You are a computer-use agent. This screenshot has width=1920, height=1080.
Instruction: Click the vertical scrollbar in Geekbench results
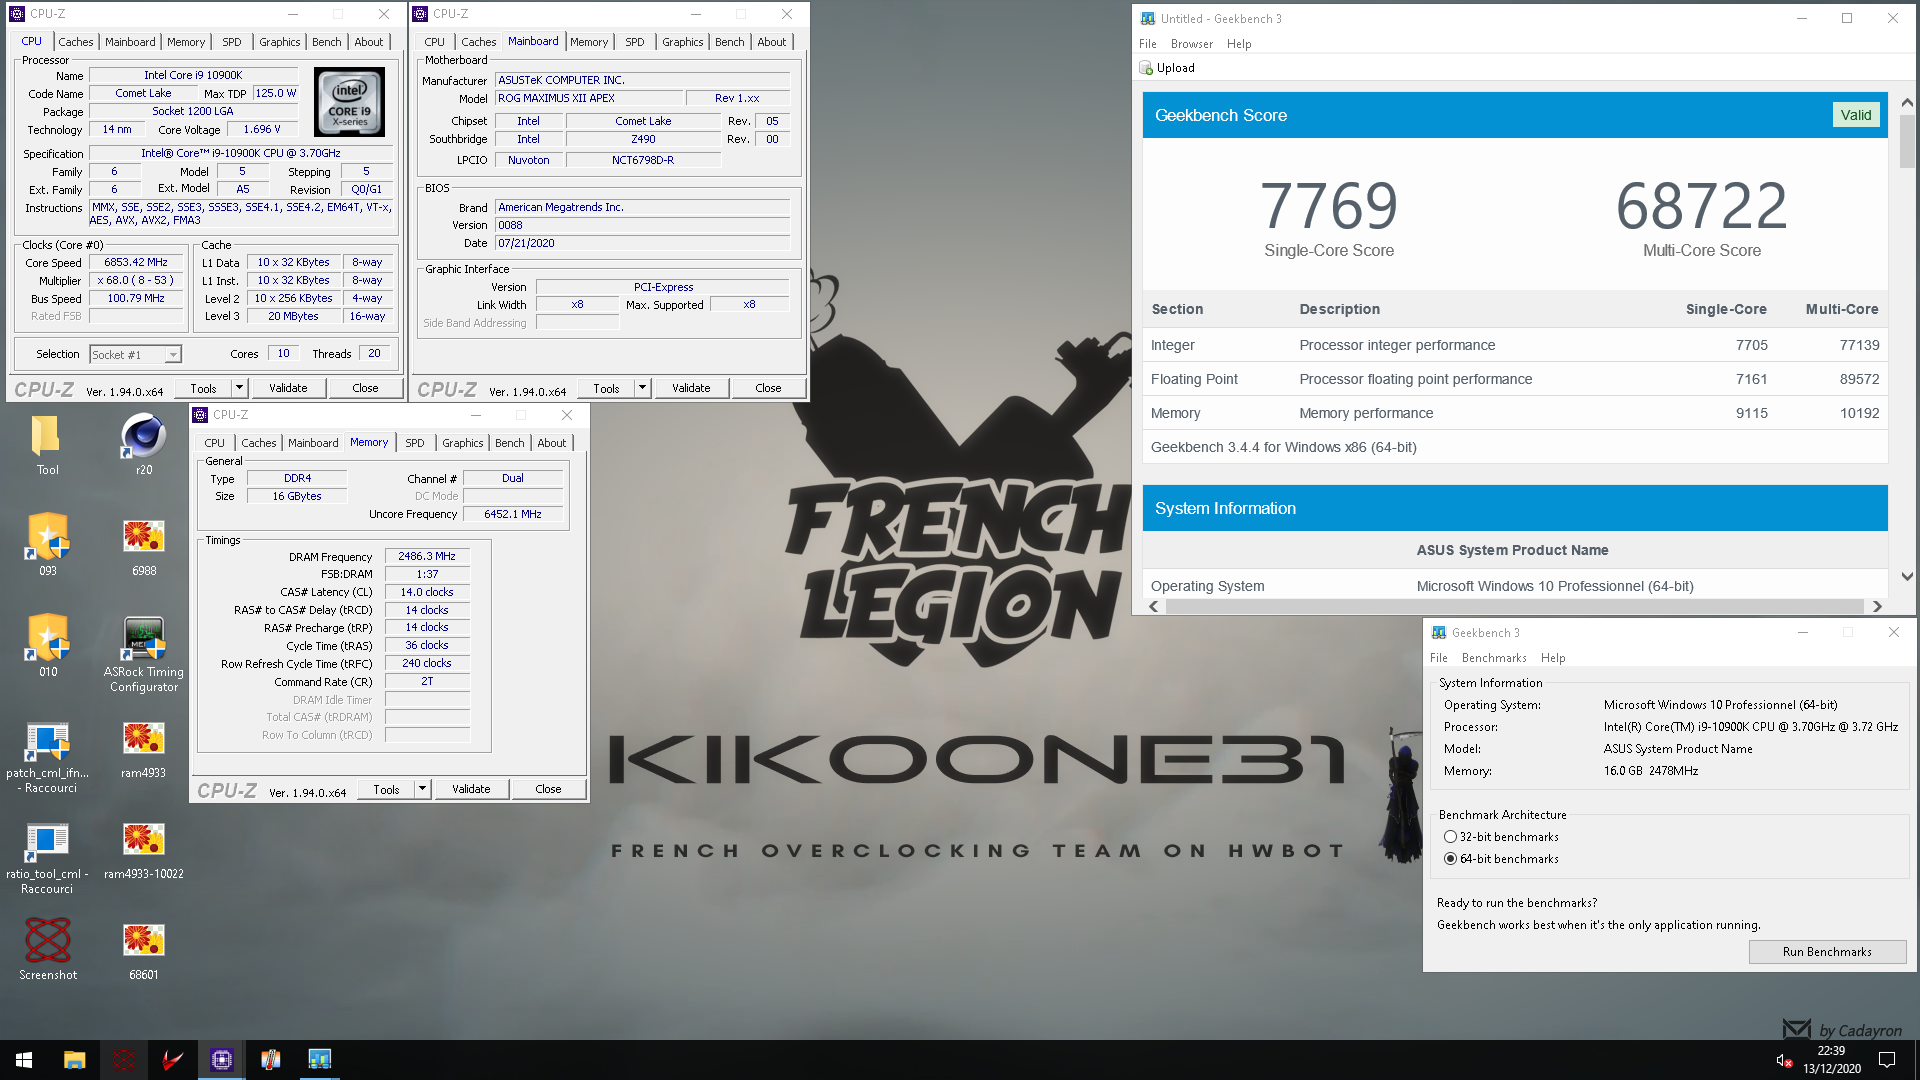(x=1907, y=142)
